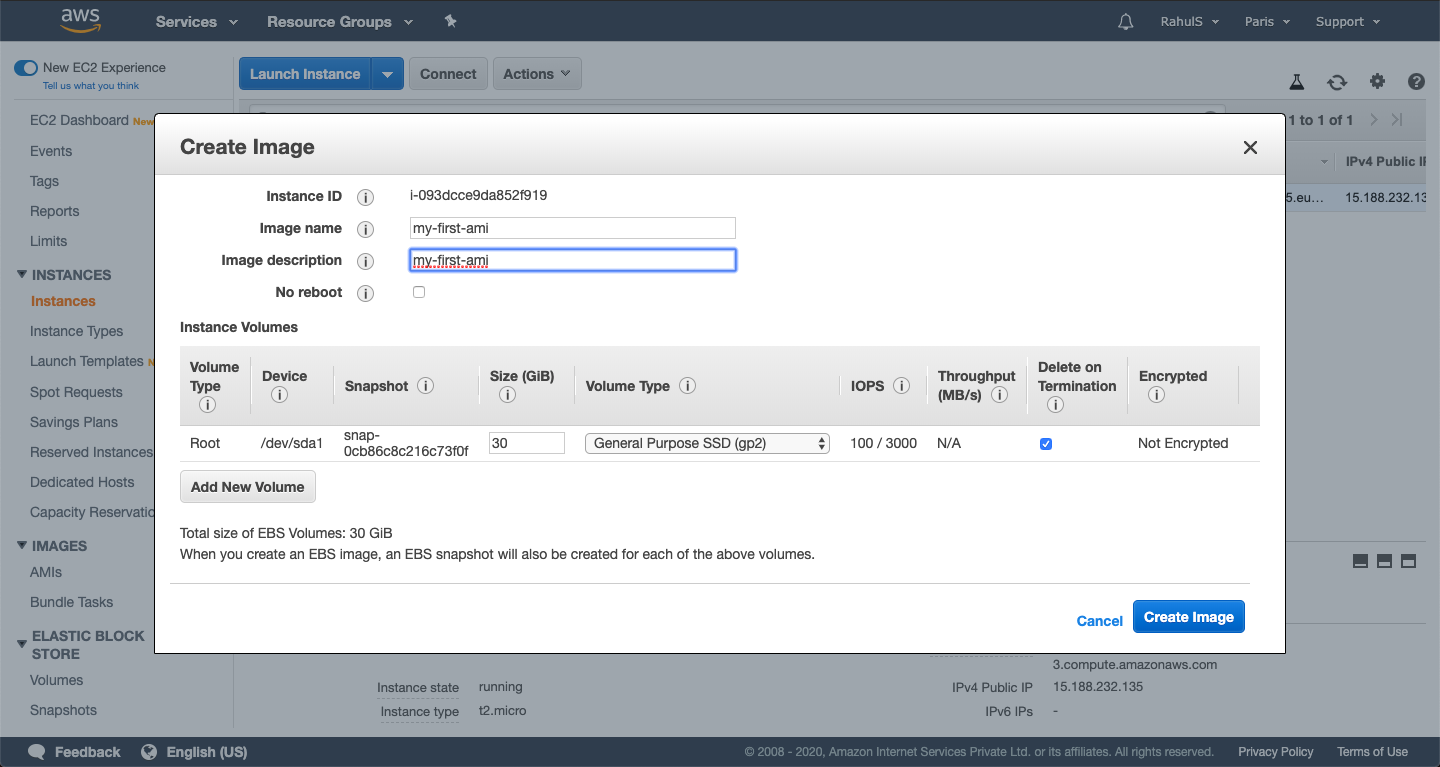1440x767 pixels.
Task: Enable the No reboot checkbox
Action: 419,292
